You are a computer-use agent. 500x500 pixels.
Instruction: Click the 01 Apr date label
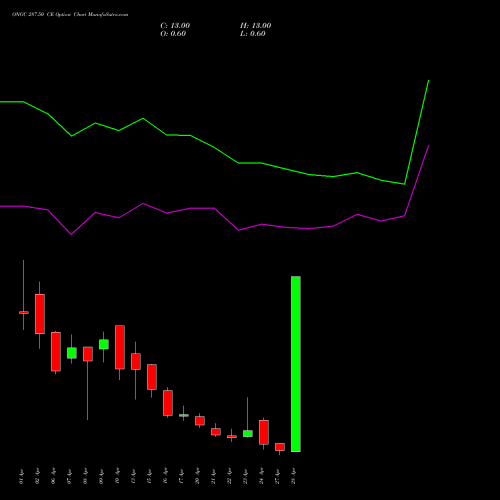tap(22, 477)
